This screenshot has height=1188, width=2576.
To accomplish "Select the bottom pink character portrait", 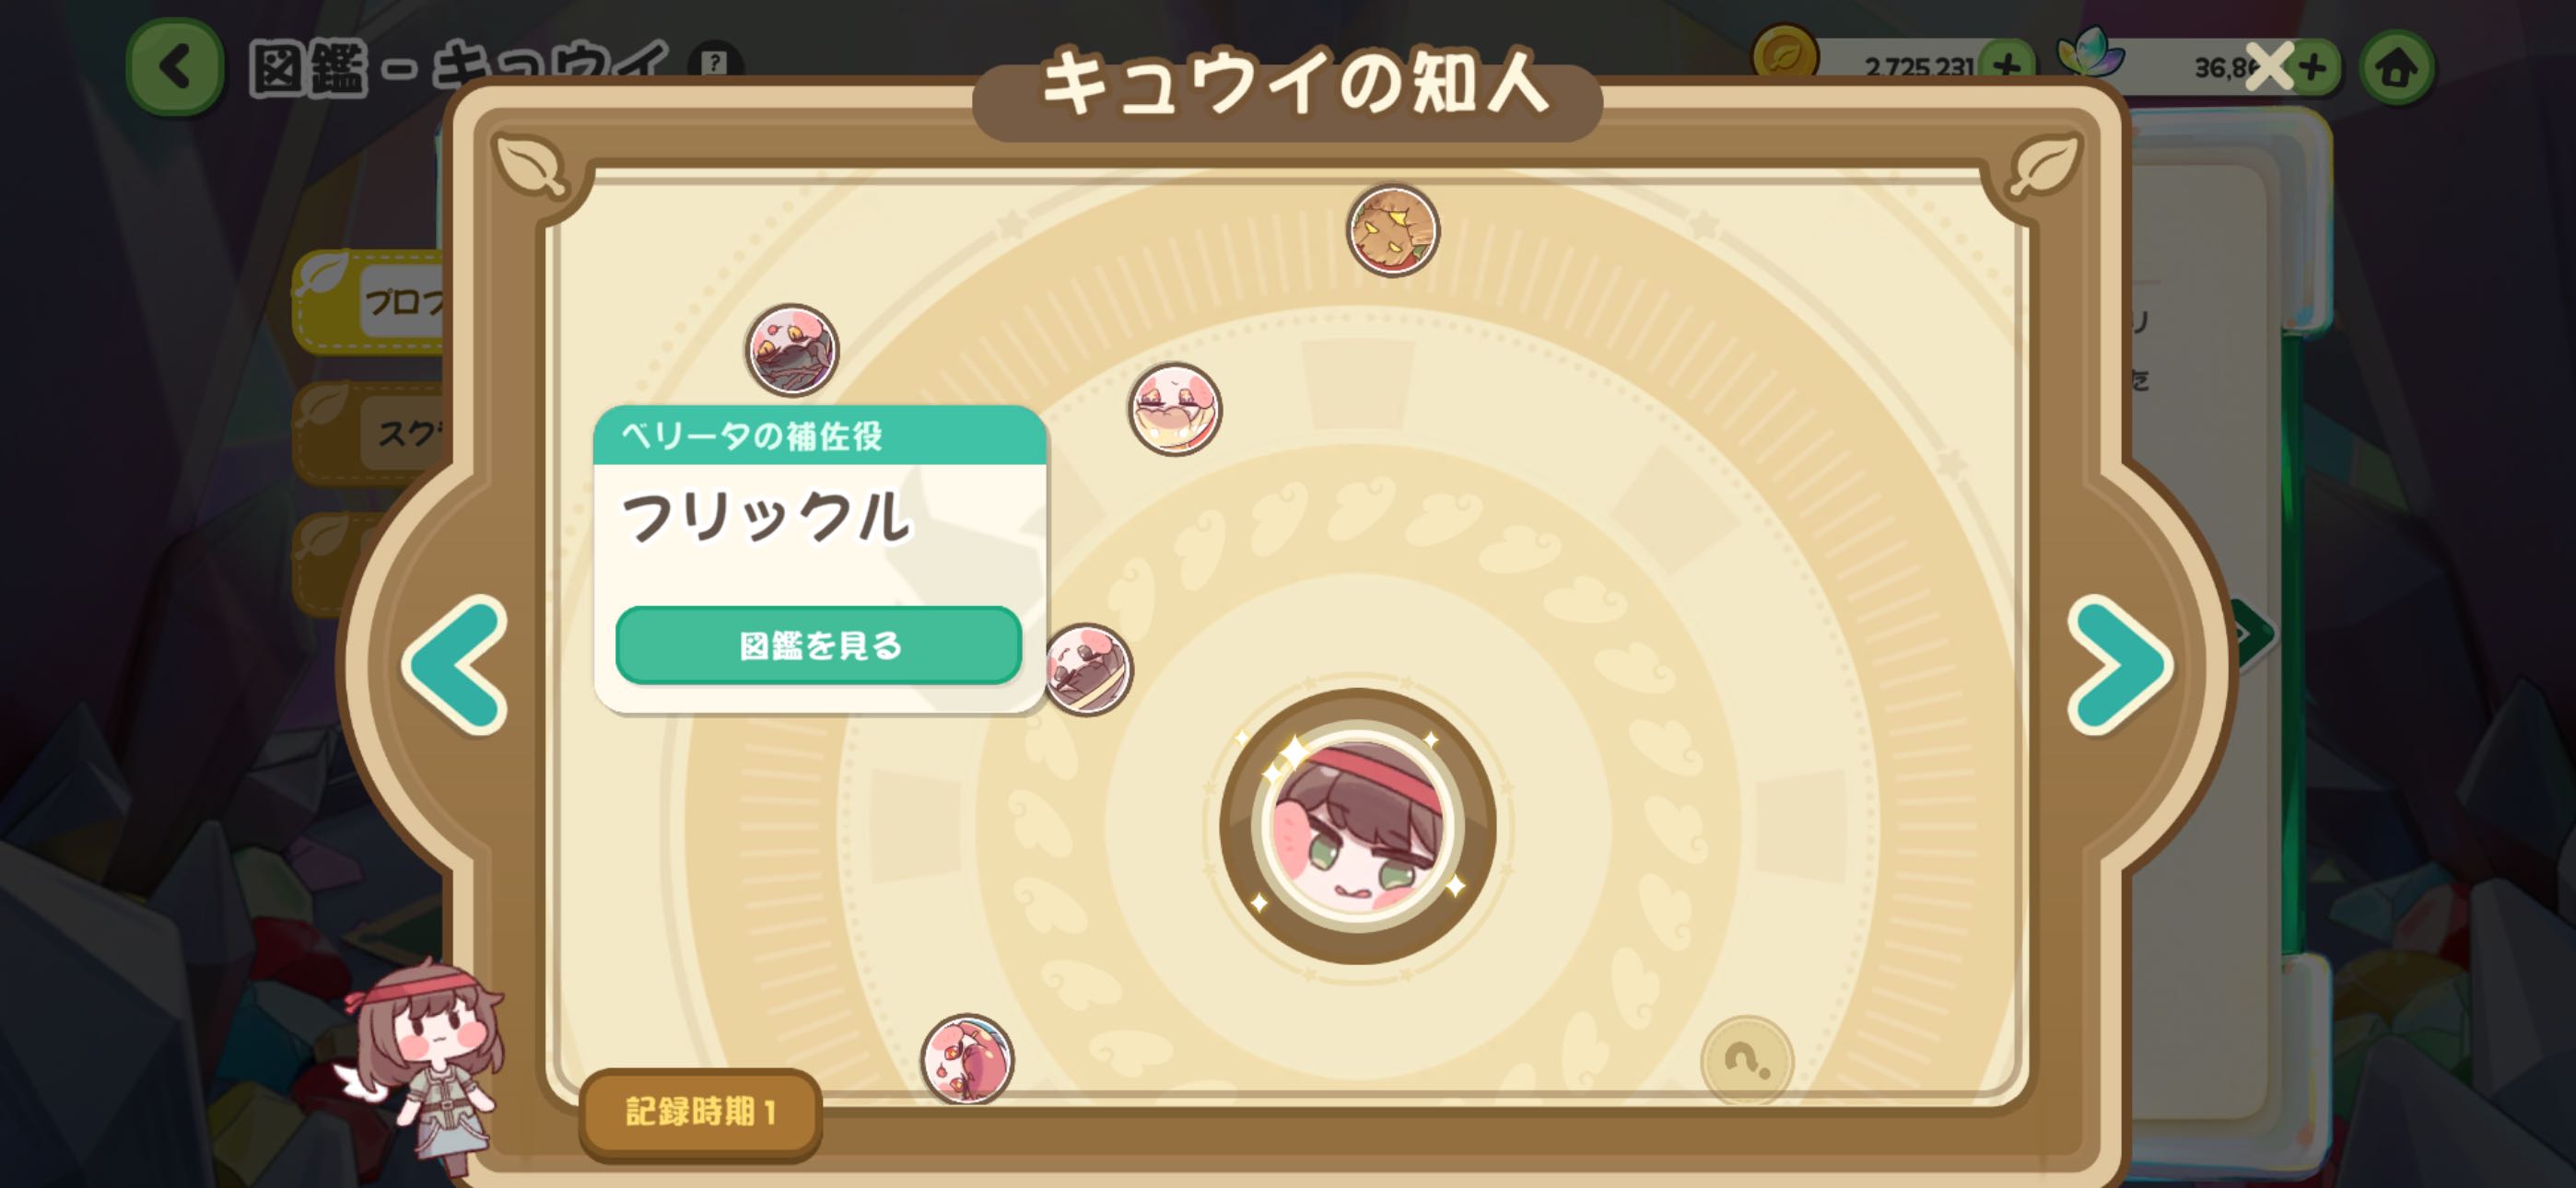I will 966,1059.
